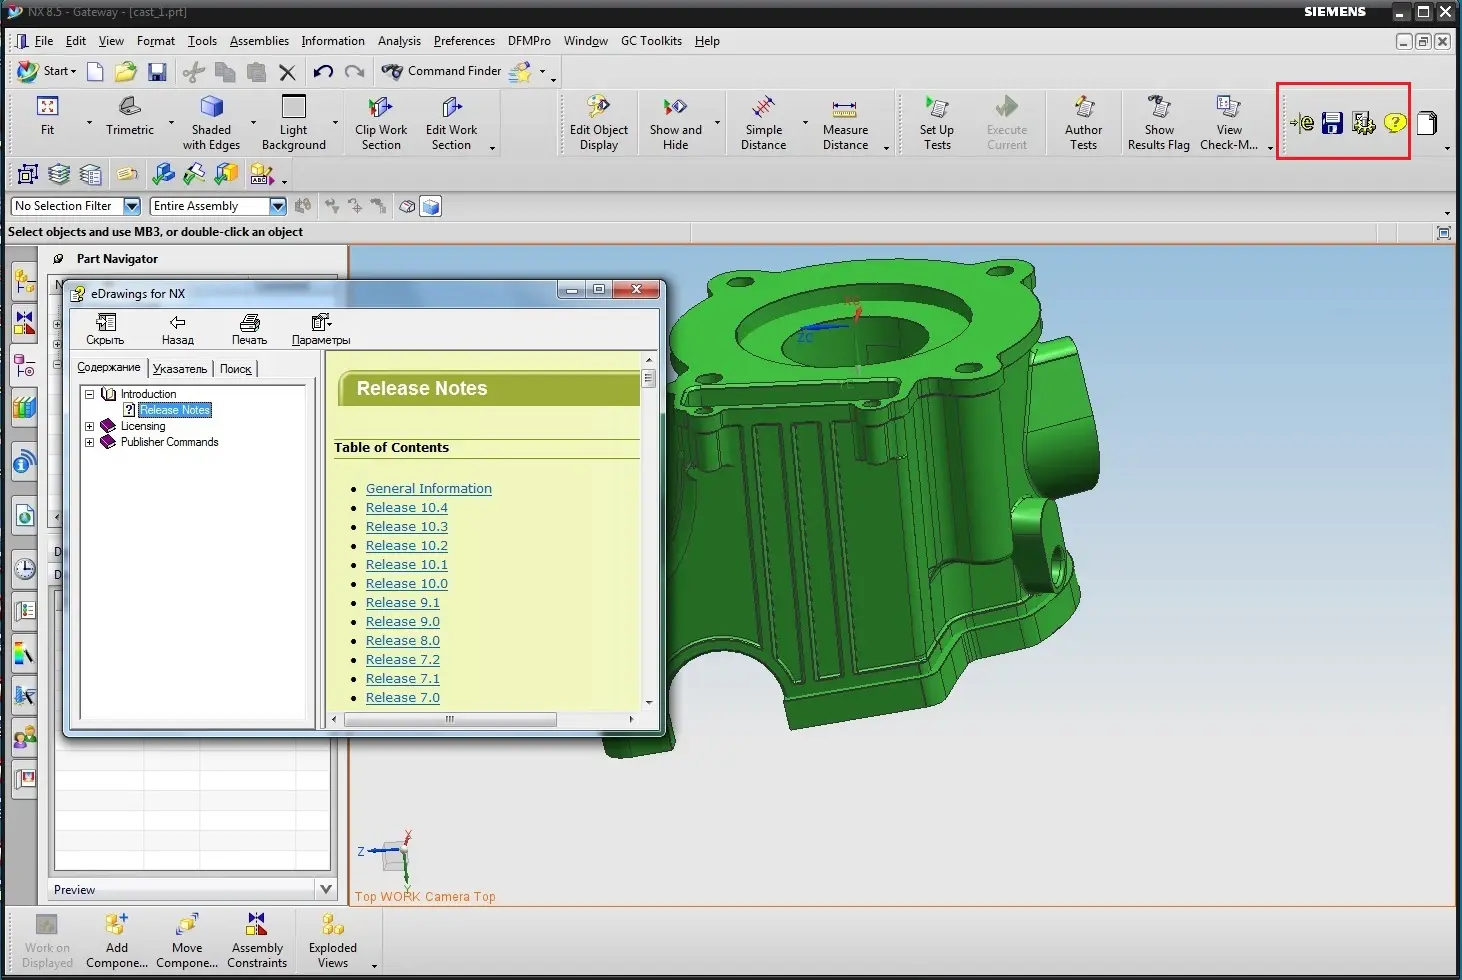Click the Delete X icon

287,71
